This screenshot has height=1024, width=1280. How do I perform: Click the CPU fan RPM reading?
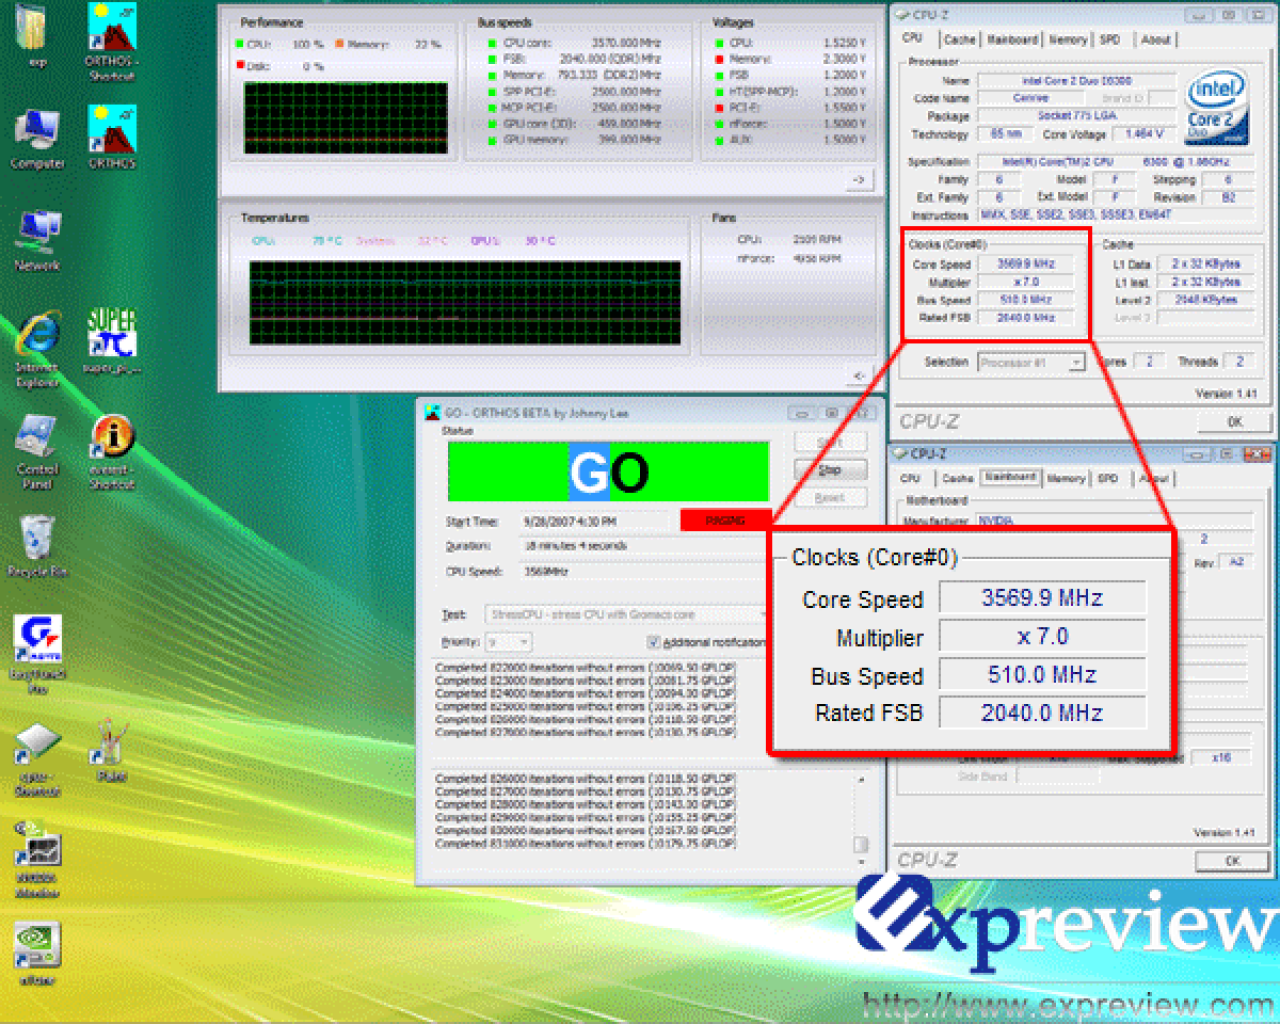817,240
